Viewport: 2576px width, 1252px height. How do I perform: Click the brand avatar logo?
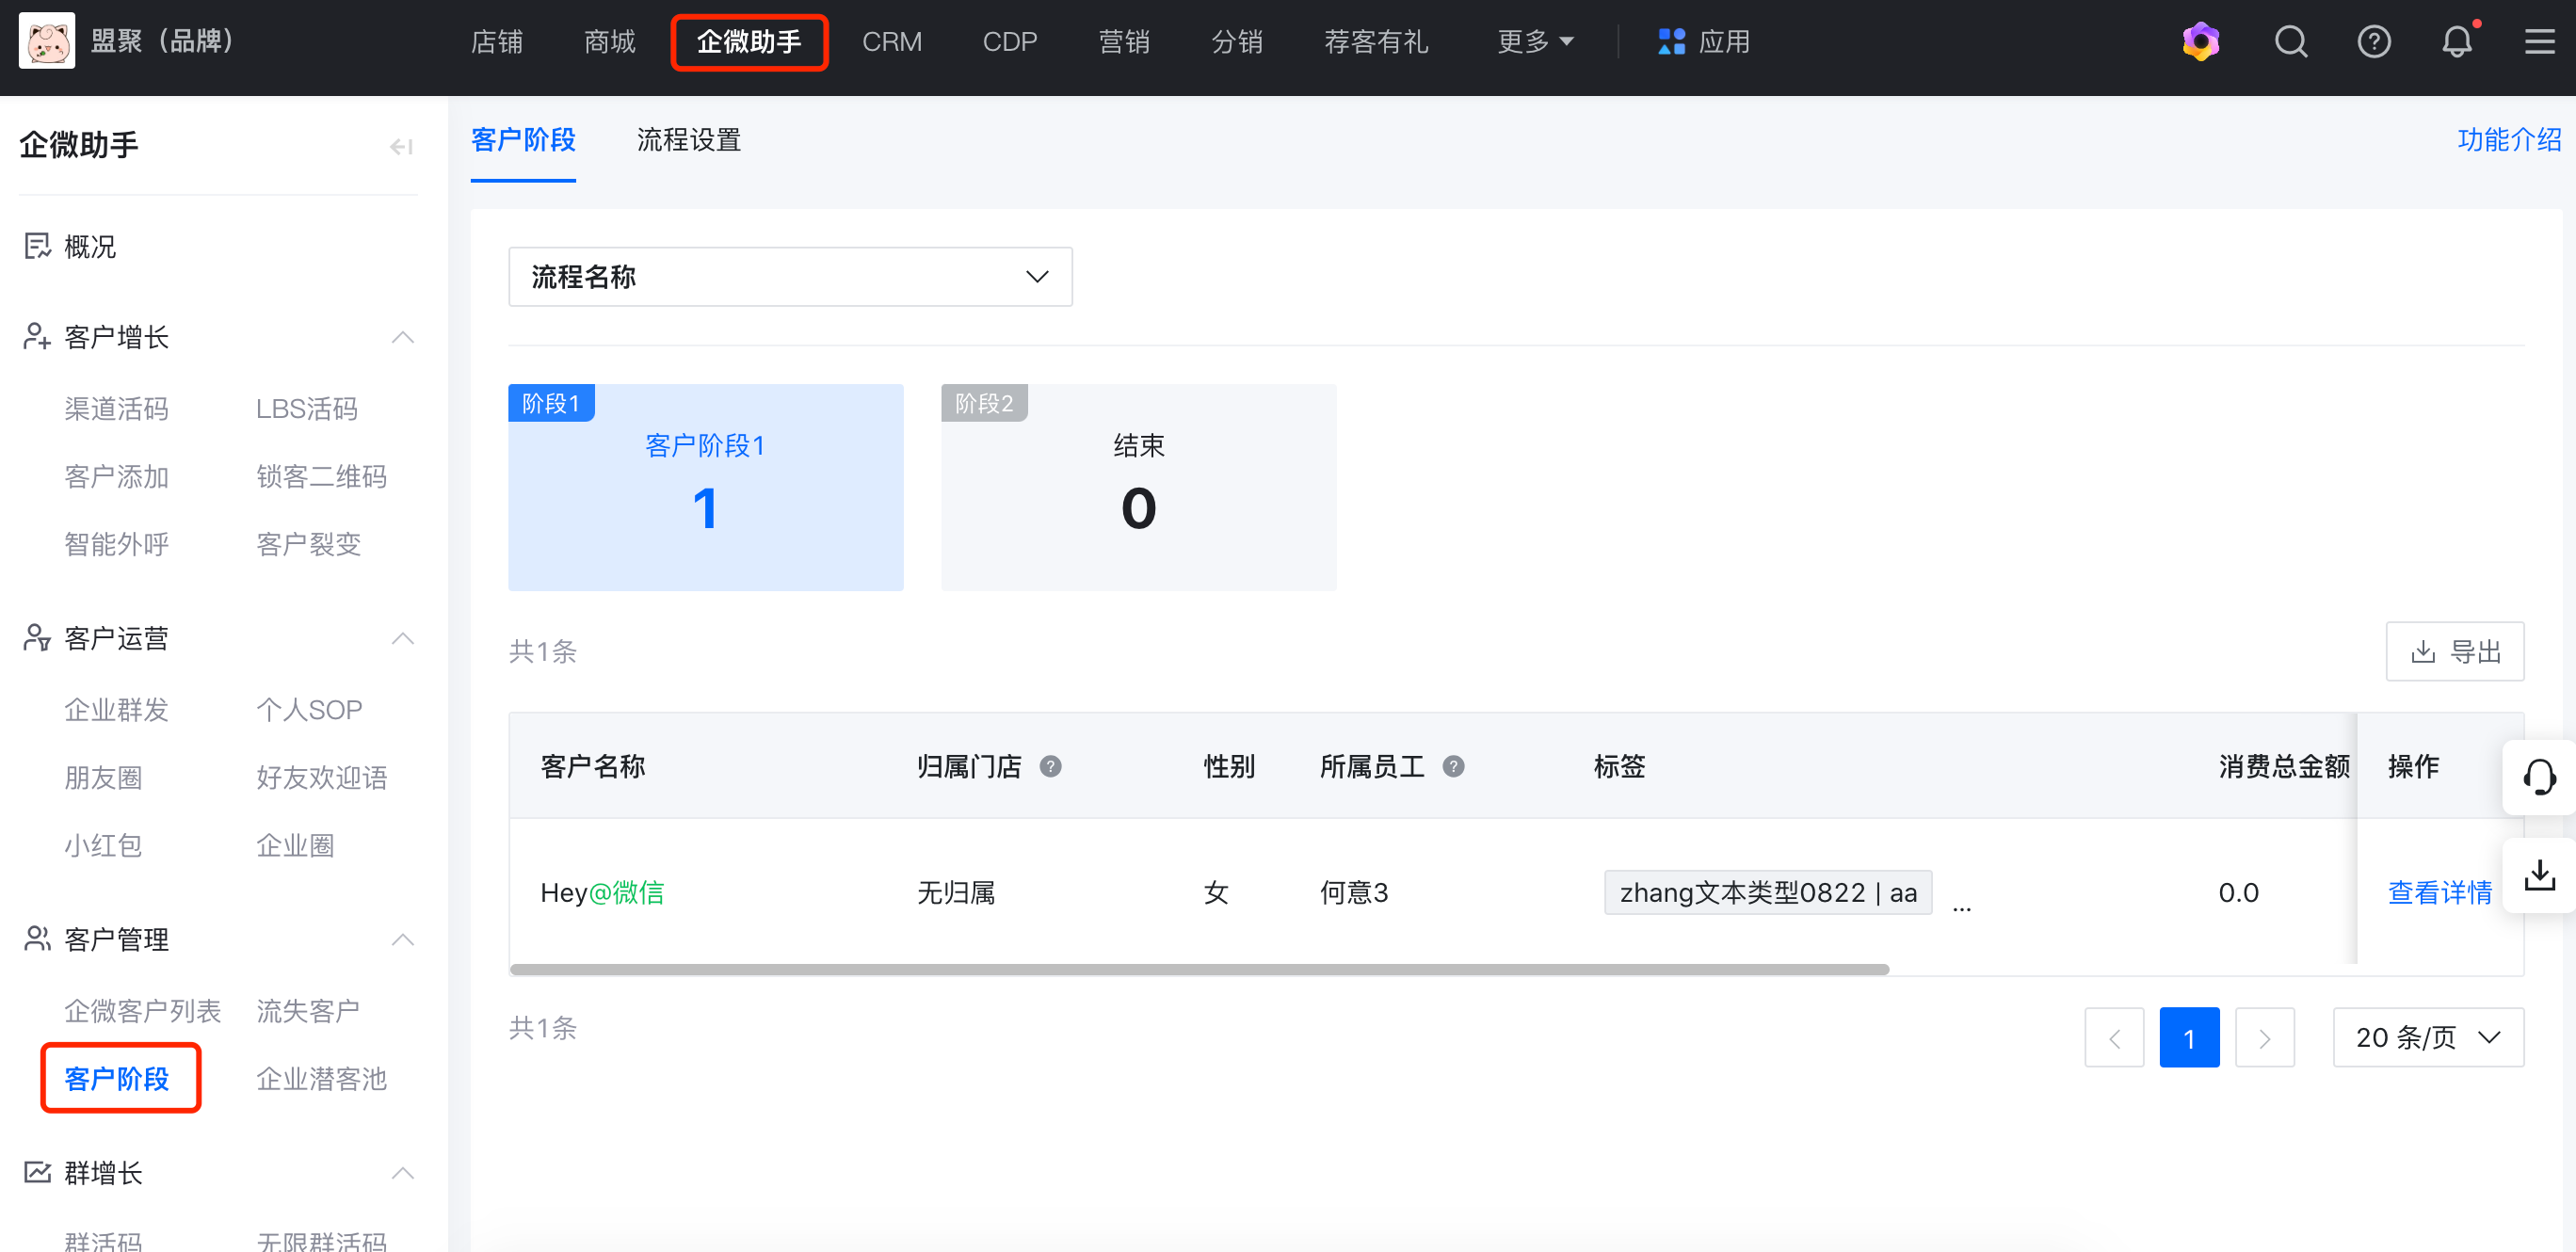pyautogui.click(x=47, y=41)
